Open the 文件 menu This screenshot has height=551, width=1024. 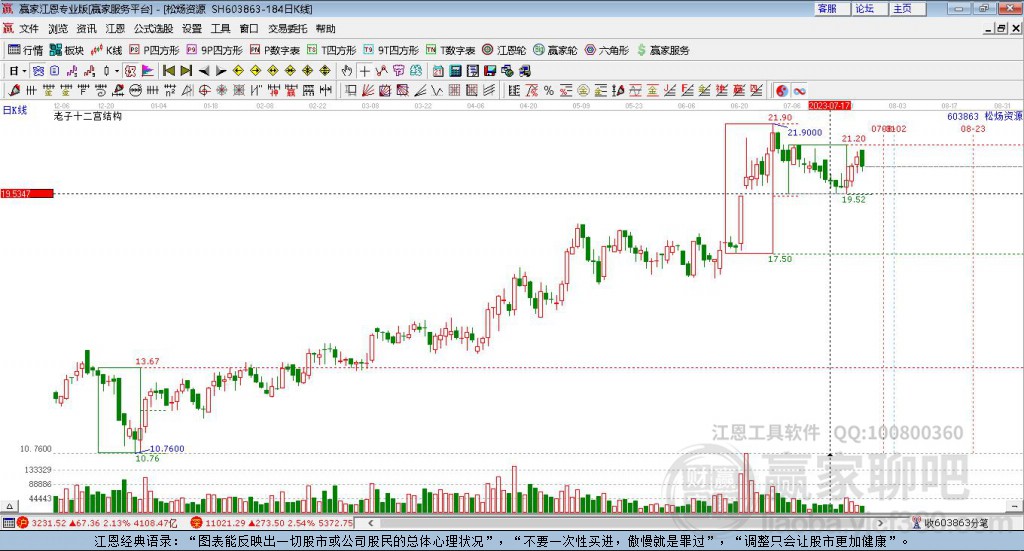click(x=29, y=29)
